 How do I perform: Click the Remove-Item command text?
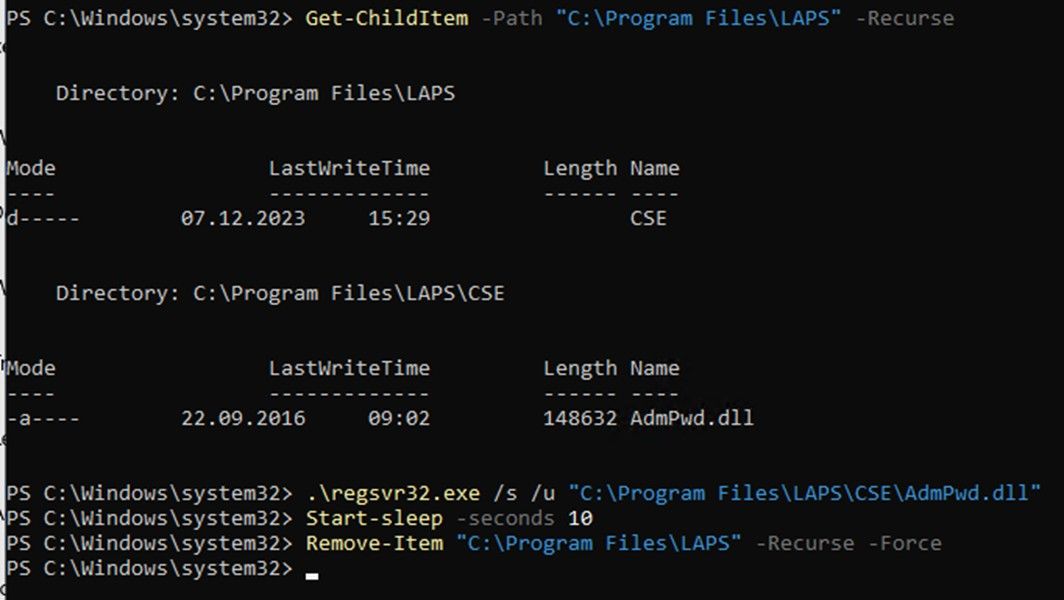[x=374, y=543]
